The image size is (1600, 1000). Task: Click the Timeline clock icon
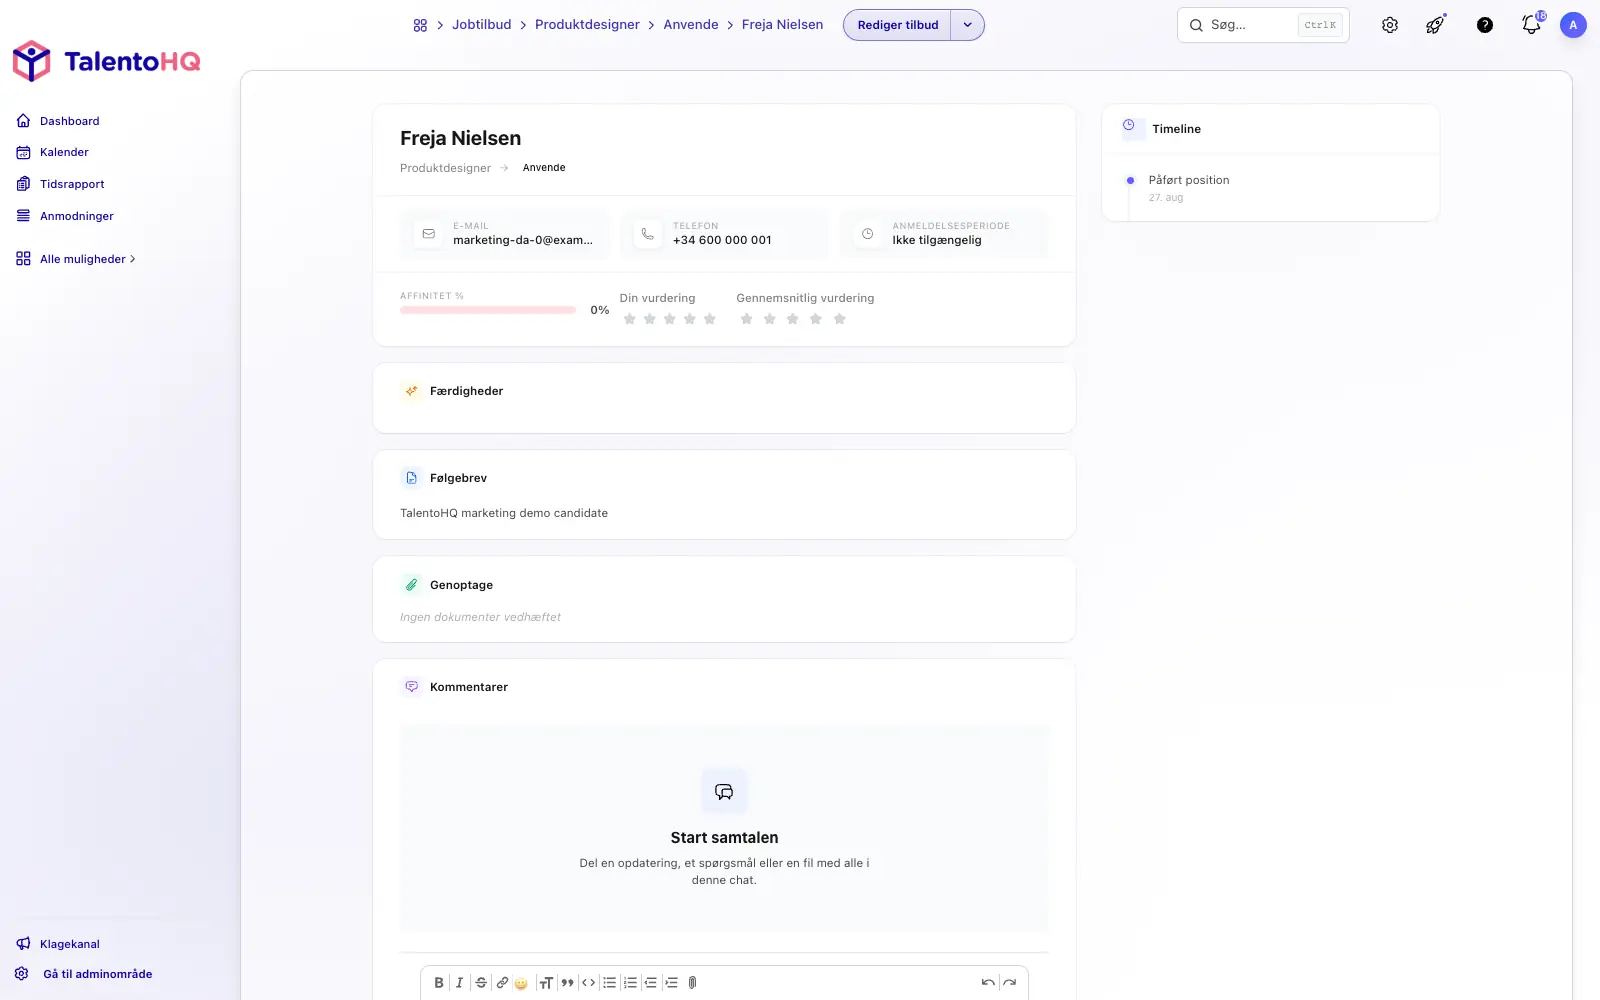pos(1129,126)
